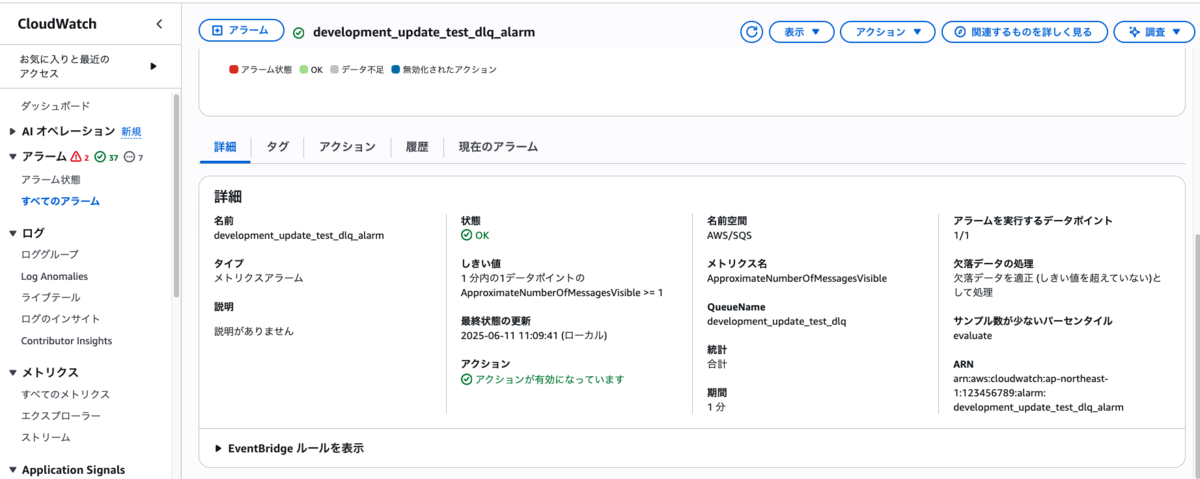
Task: Click the OK alarm count 37 icon
Action: [100, 158]
